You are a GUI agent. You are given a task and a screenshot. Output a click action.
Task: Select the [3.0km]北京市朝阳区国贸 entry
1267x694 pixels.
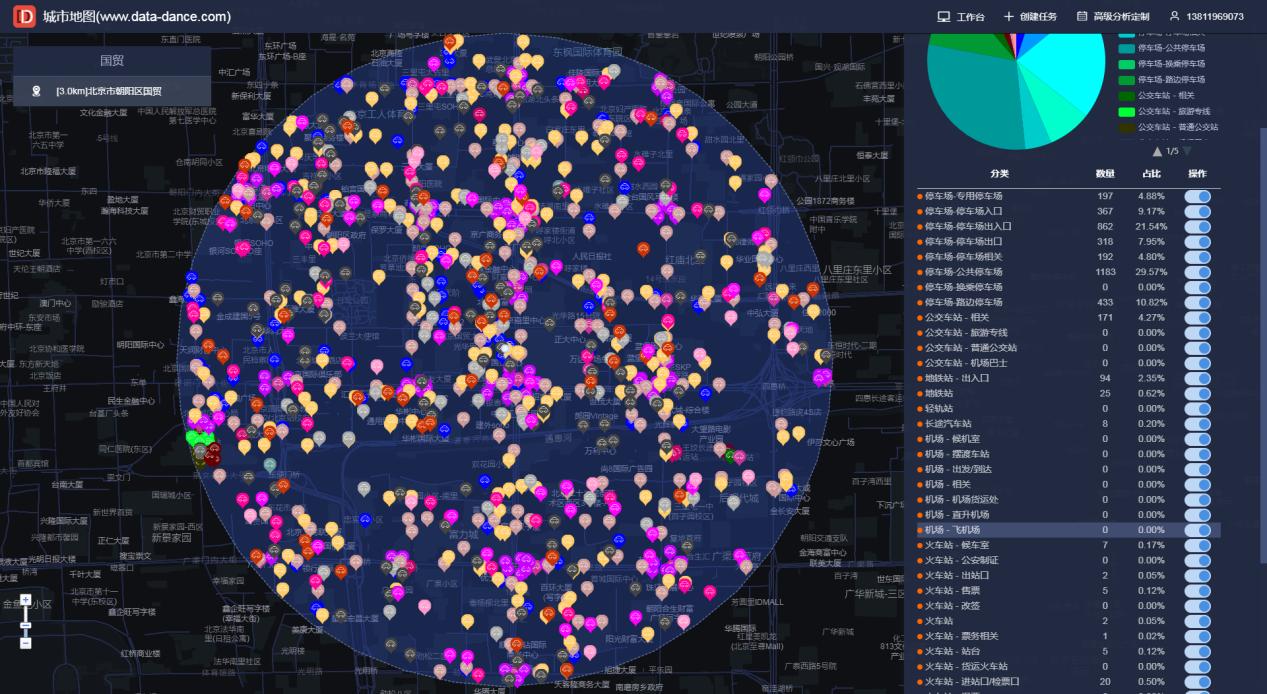[x=112, y=91]
